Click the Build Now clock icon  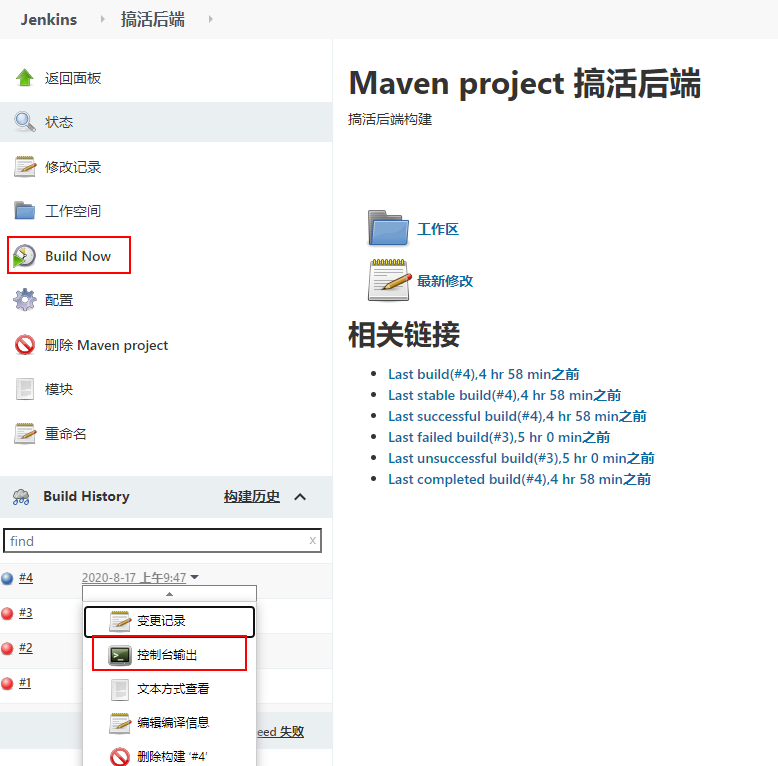pos(24,256)
